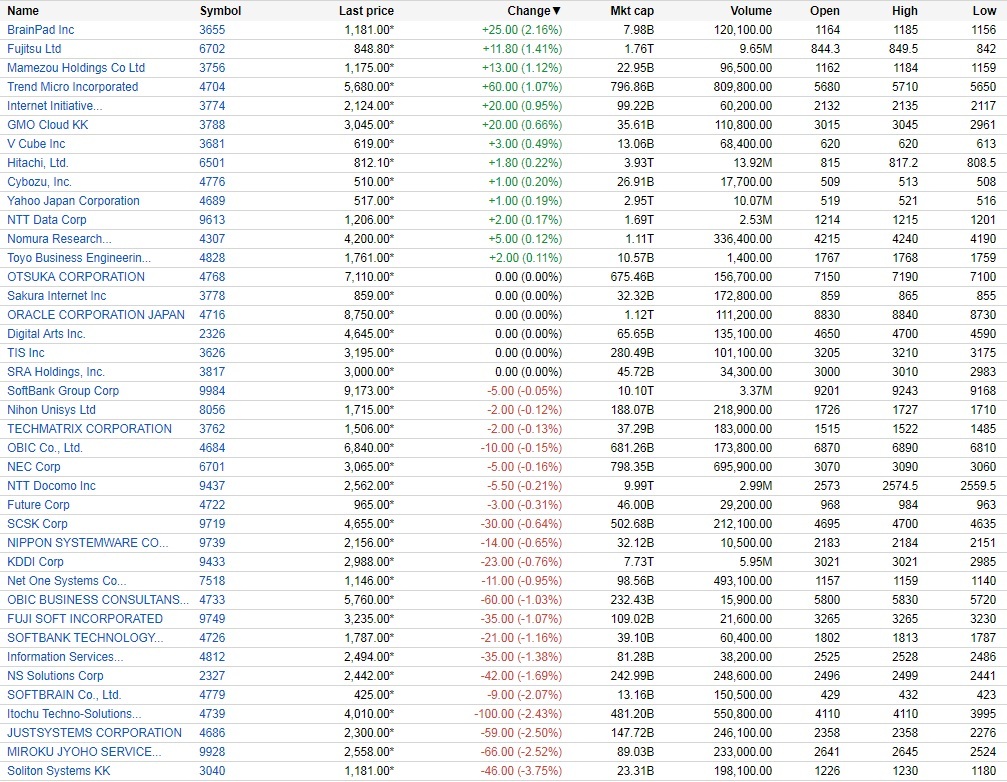
Task: Click ticker symbol 9984
Action: (x=212, y=390)
